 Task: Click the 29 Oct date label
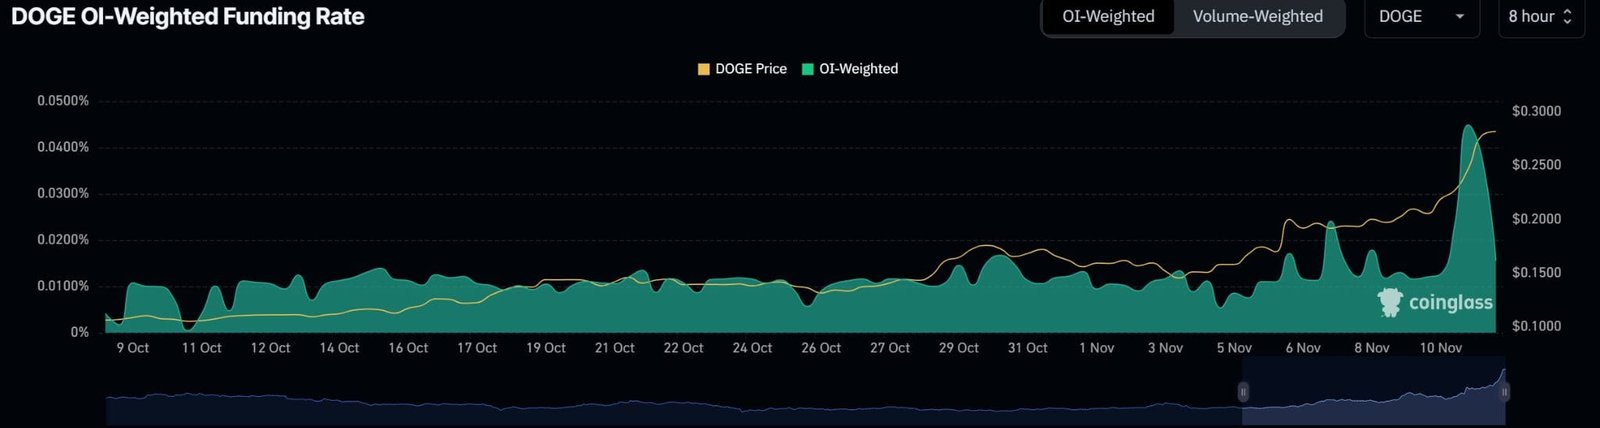click(x=959, y=348)
